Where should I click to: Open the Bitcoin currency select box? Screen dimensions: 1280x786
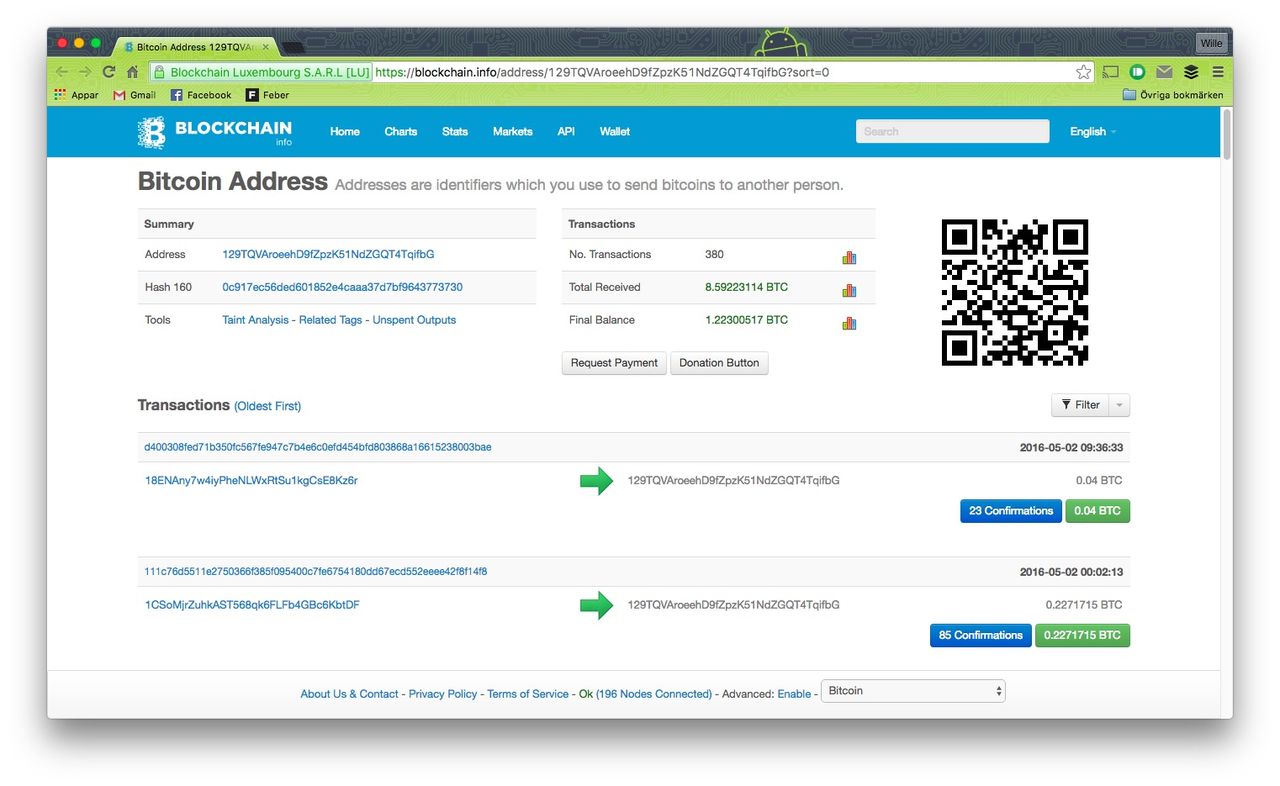pyautogui.click(x=912, y=691)
